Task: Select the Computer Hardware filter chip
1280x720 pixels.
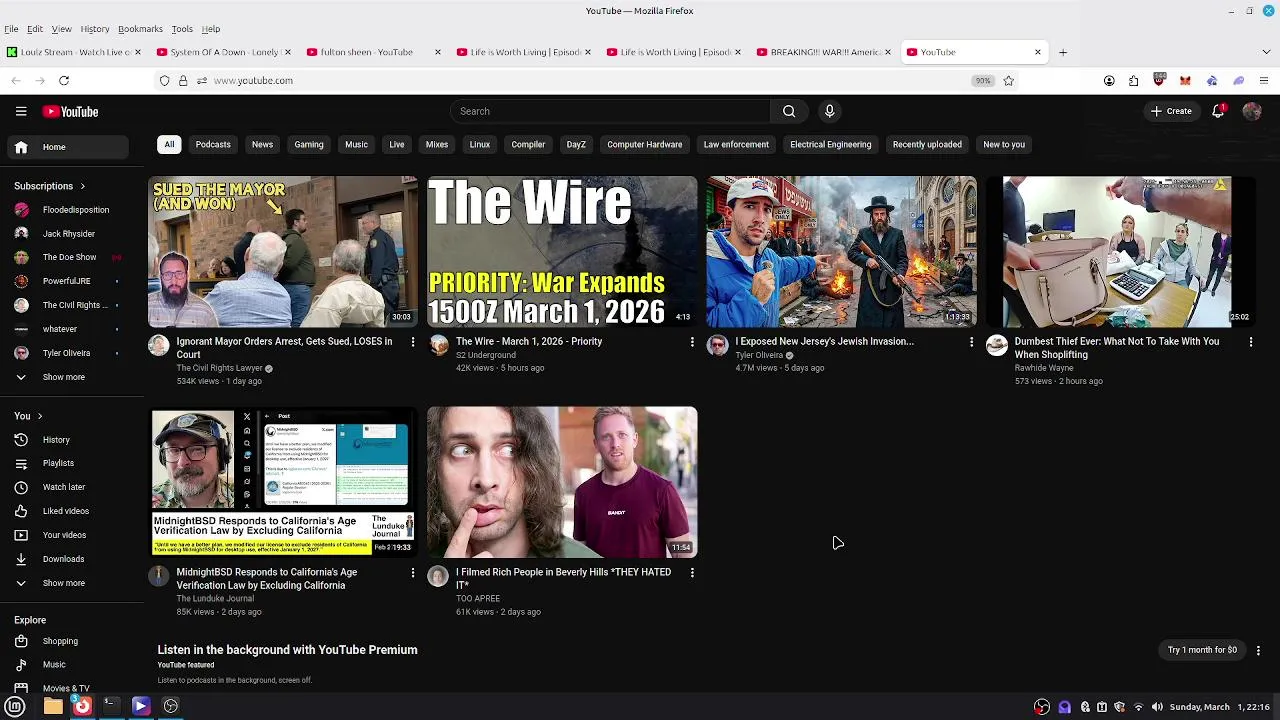Action: (645, 144)
